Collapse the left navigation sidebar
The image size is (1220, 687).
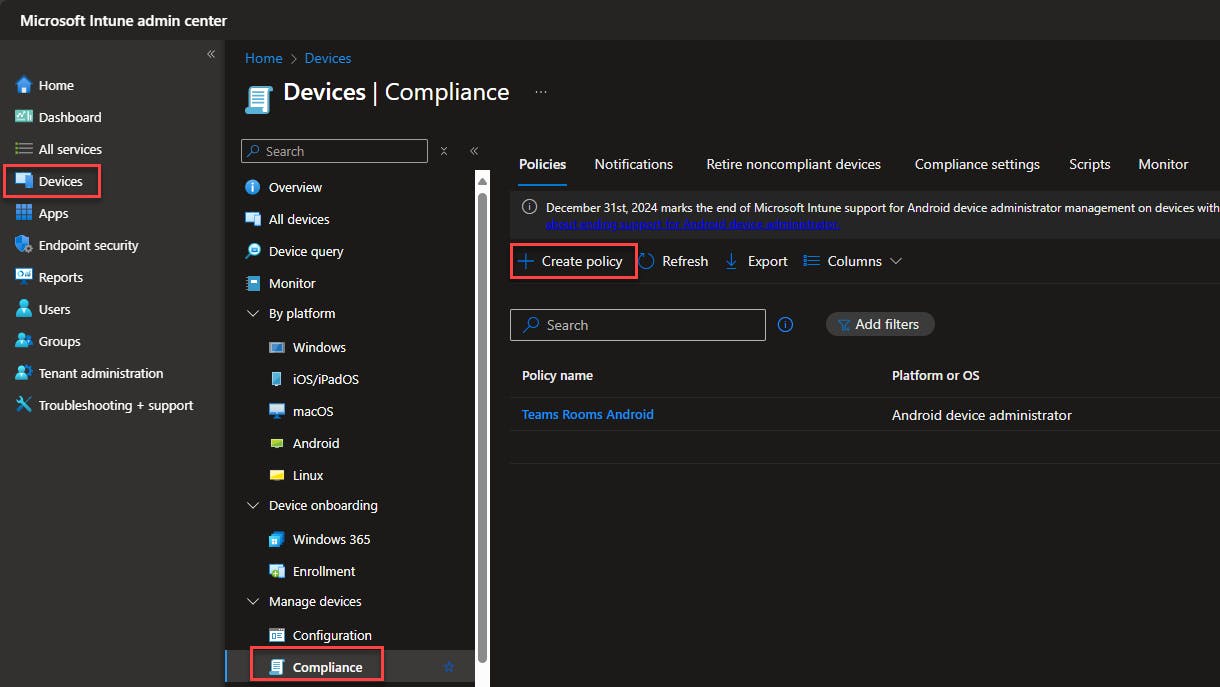click(211, 54)
